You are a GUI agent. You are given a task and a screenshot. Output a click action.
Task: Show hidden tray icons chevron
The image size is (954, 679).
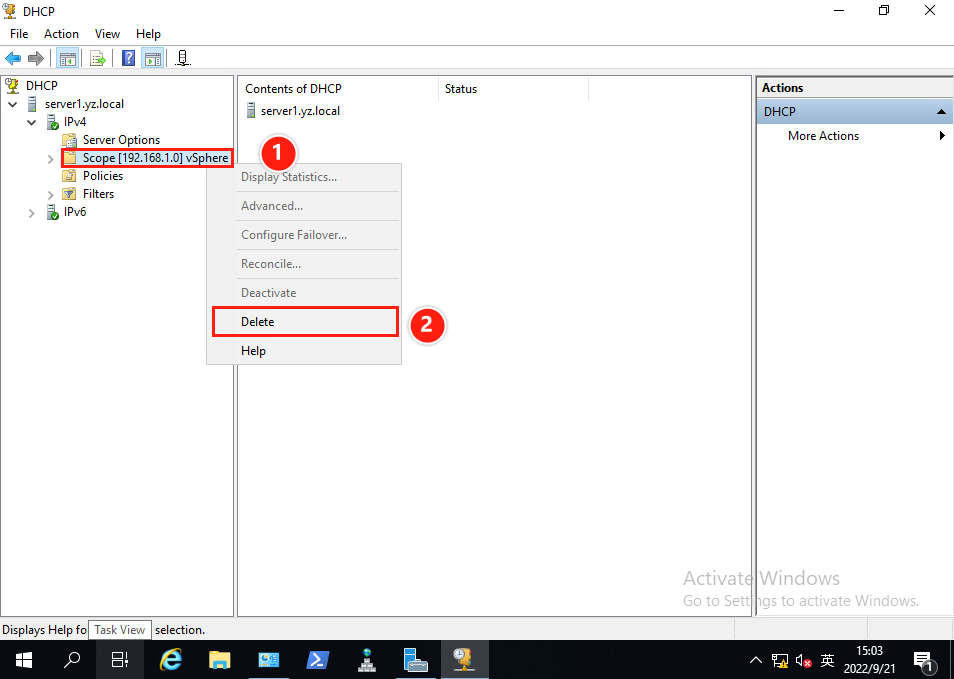(x=756, y=661)
